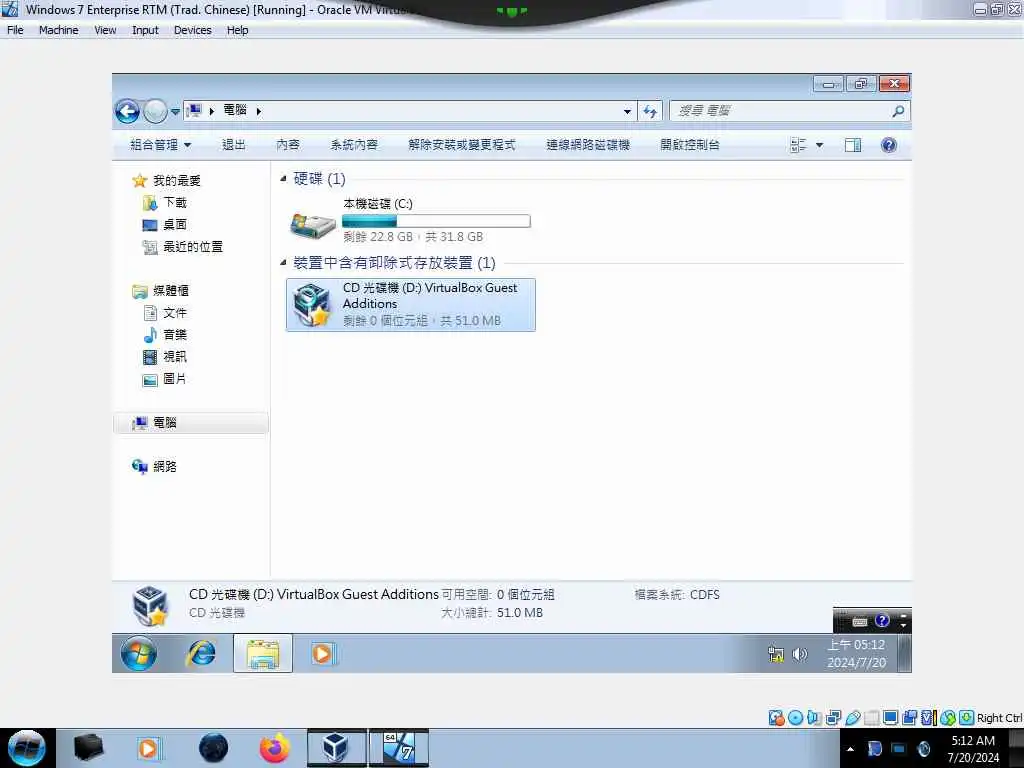Click VirtualBox optical disk status icon
1024x768 pixels.
click(x=795, y=718)
